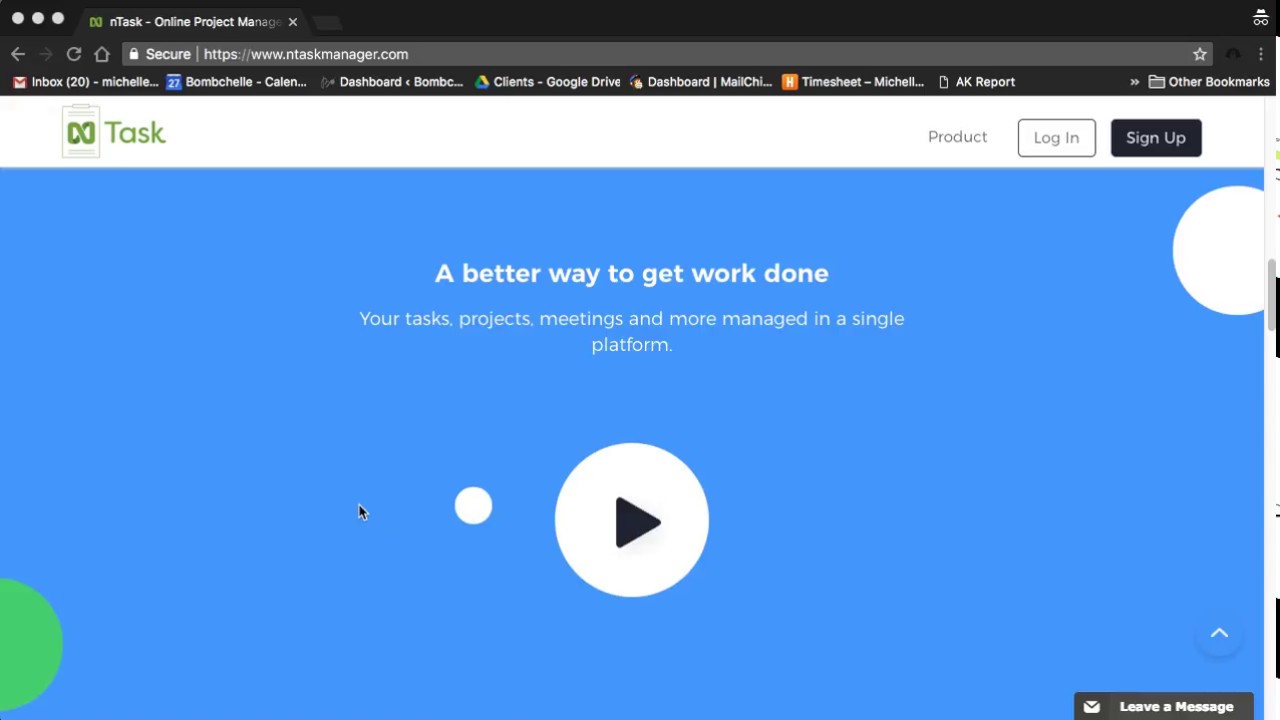Open Other Bookmarks folder
Screen dimensions: 1280x720
pos(1209,82)
